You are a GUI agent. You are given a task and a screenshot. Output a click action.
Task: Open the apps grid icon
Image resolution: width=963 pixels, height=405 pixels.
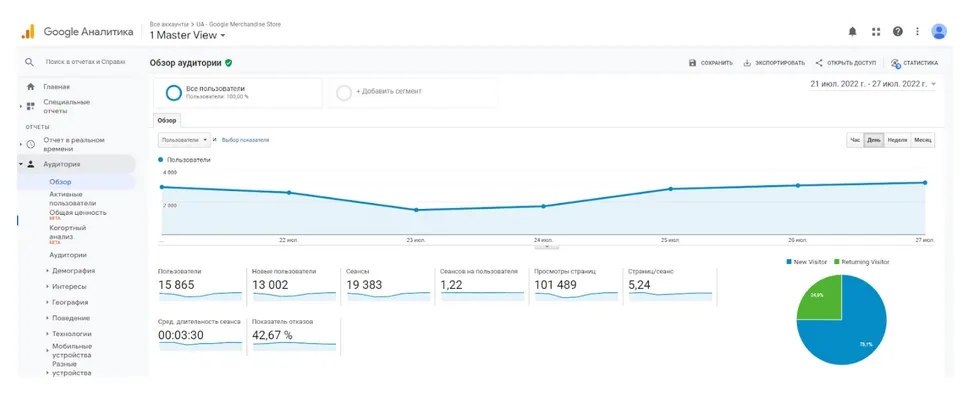(875, 32)
